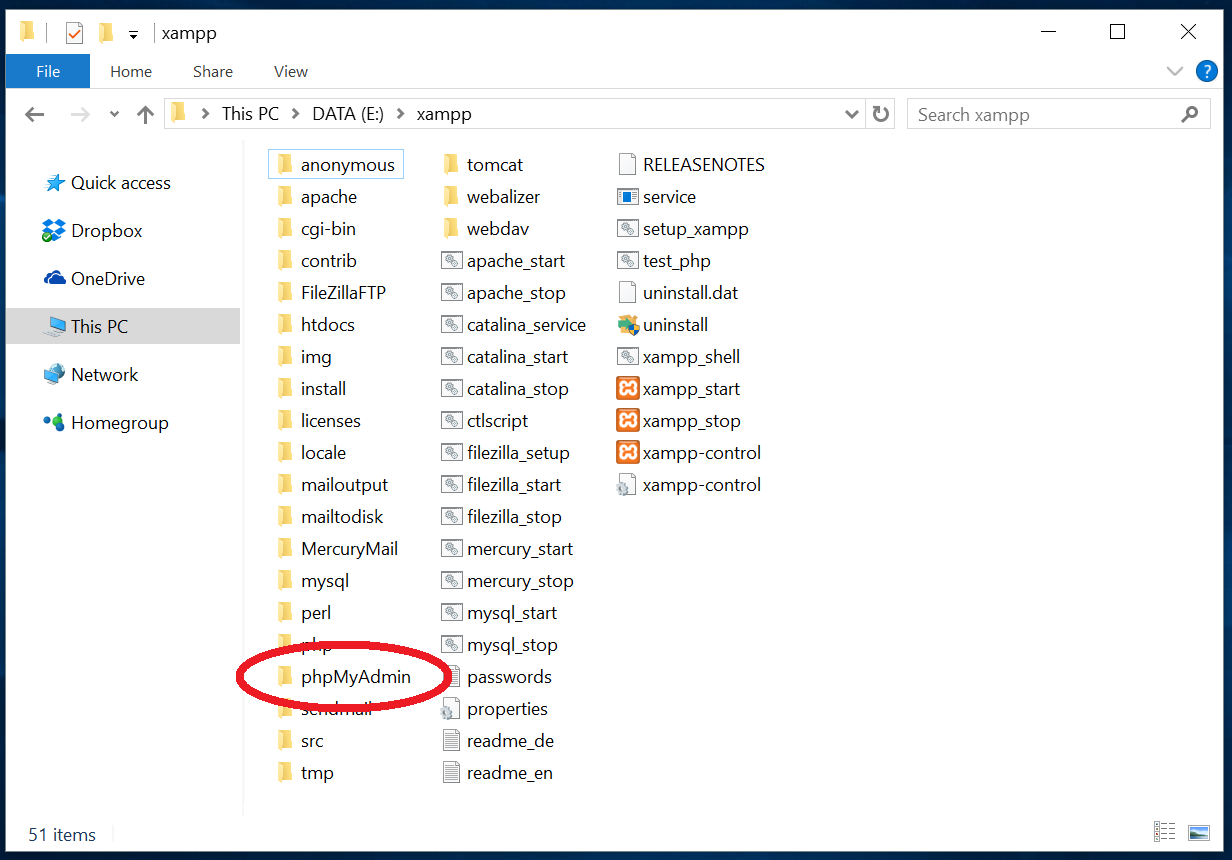Select the apache_start batch file
The image size is (1232, 860).
tap(503, 261)
